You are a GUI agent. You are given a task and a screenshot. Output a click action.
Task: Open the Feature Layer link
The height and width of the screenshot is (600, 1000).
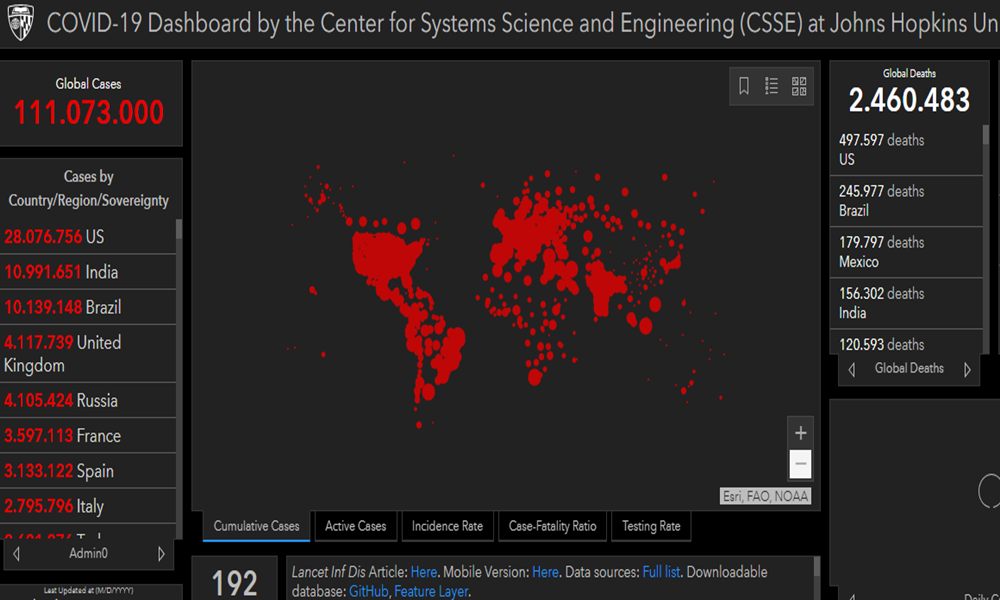[x=430, y=592]
